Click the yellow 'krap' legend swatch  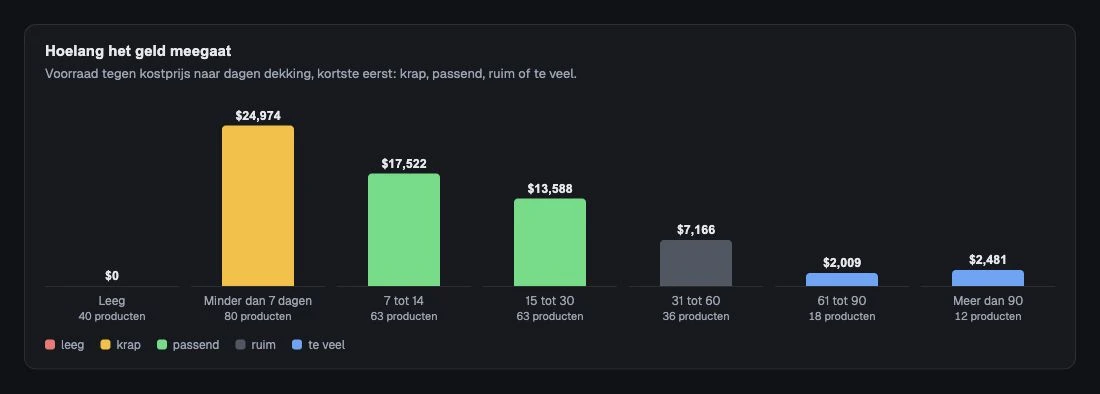coord(106,345)
